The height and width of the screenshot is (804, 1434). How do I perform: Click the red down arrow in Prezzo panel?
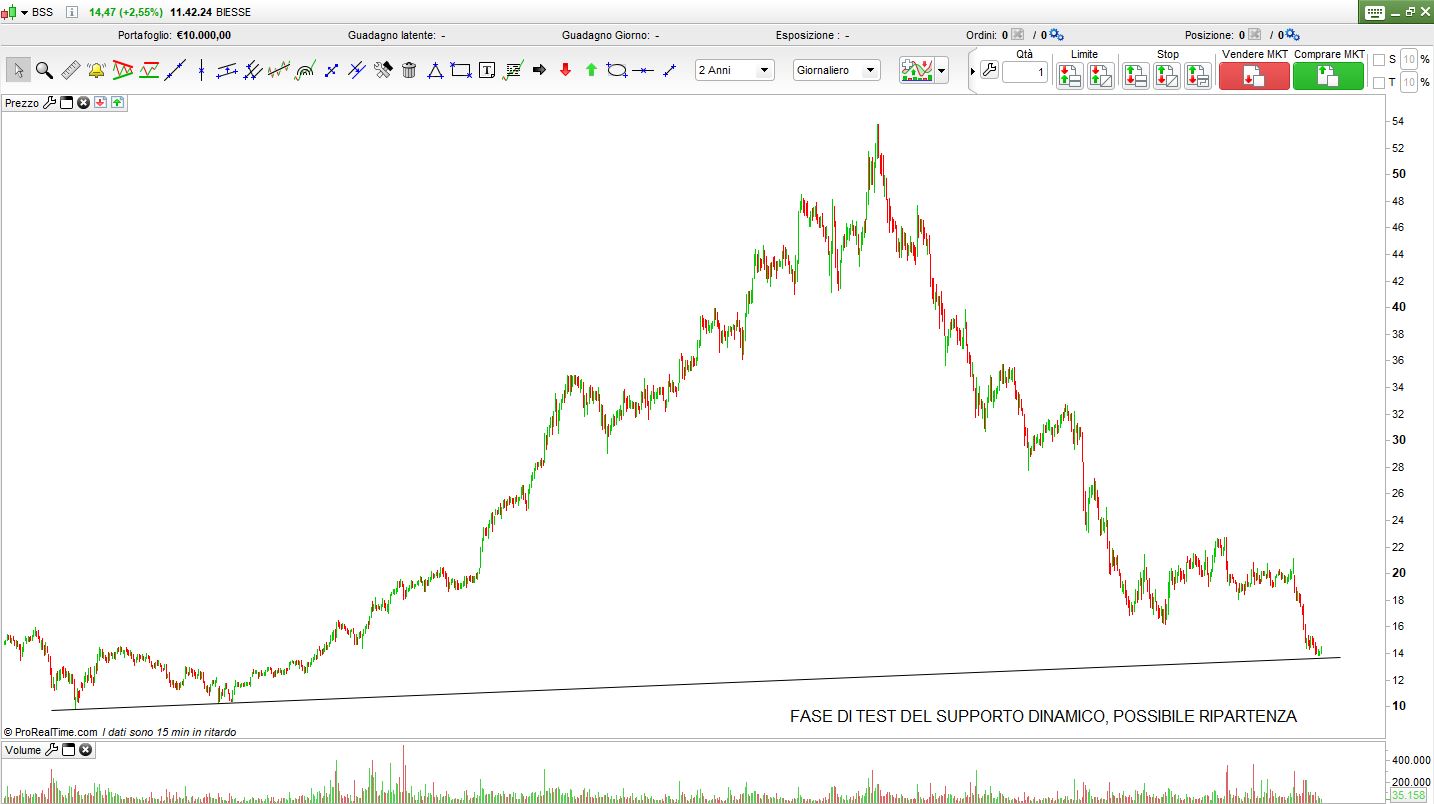point(101,102)
